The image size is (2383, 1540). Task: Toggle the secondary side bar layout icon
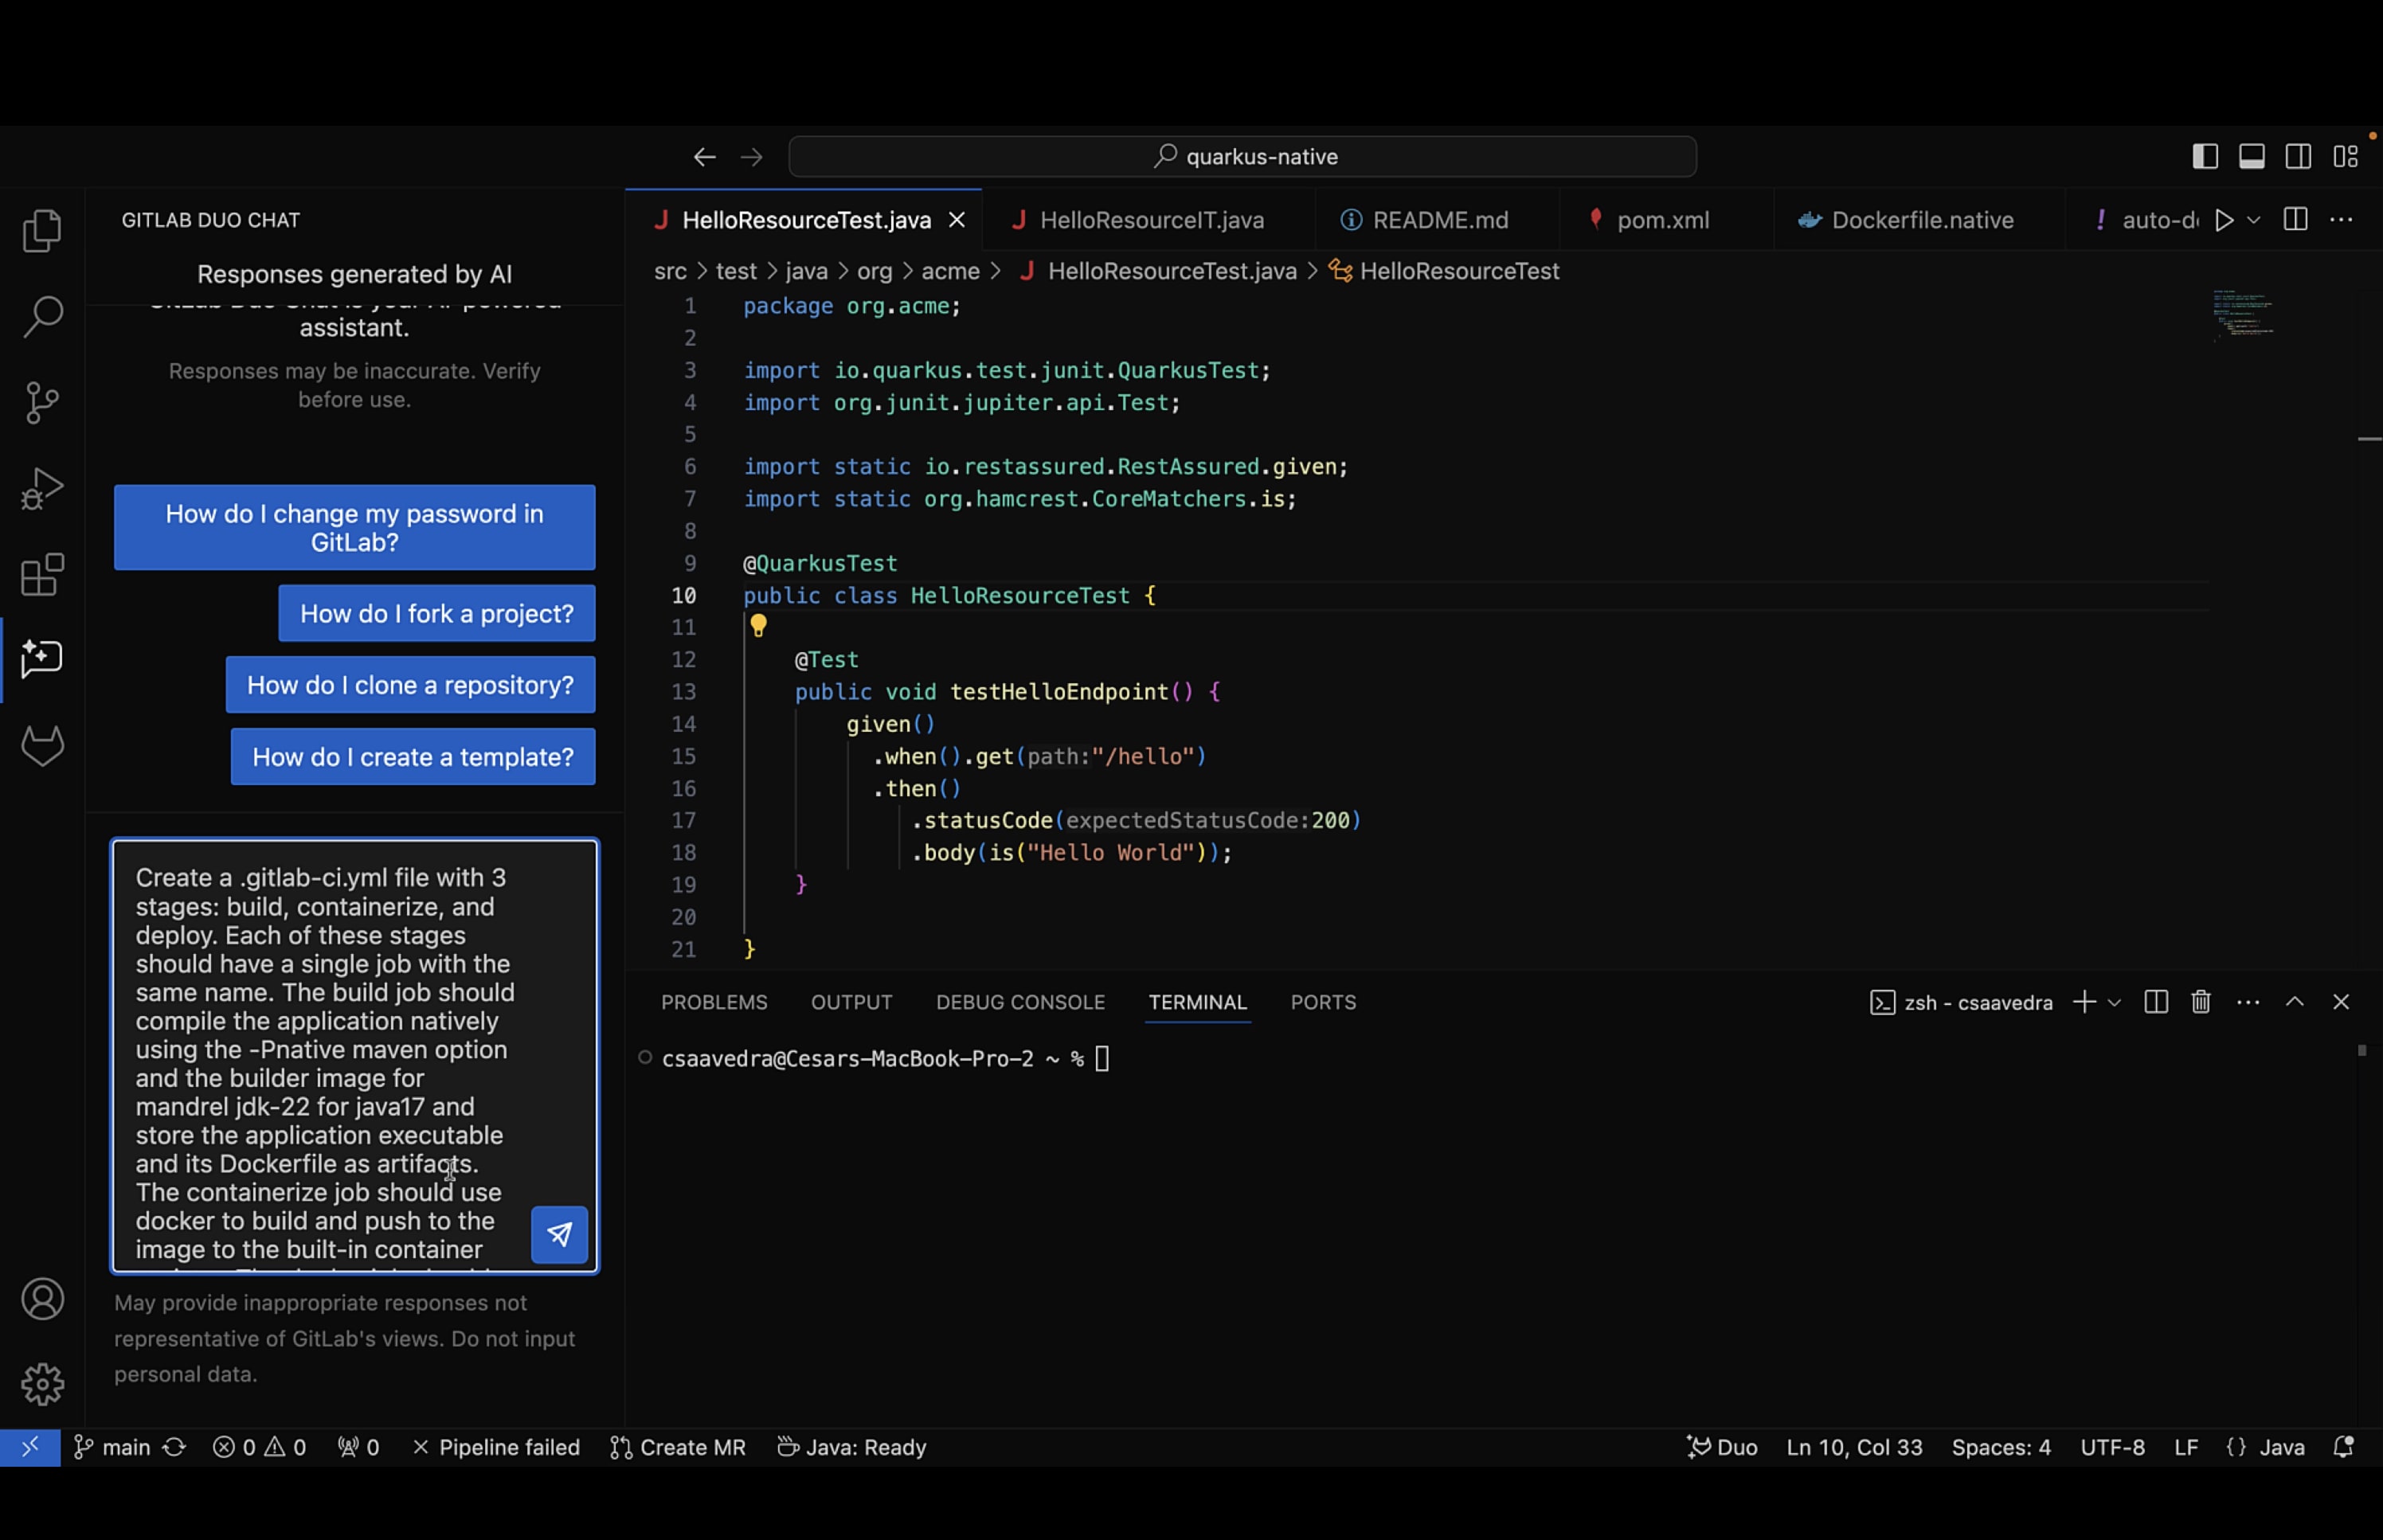(2298, 157)
